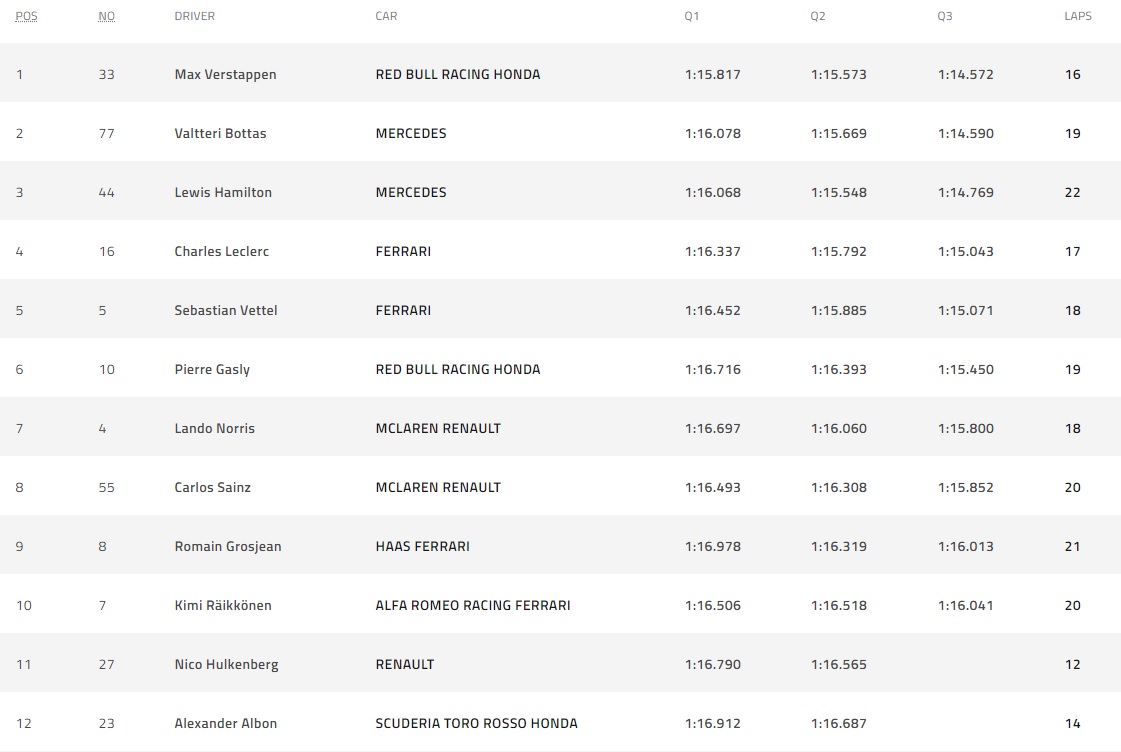Select Pierre Gasly's driver name
This screenshot has height=752, width=1121.
click(x=212, y=369)
